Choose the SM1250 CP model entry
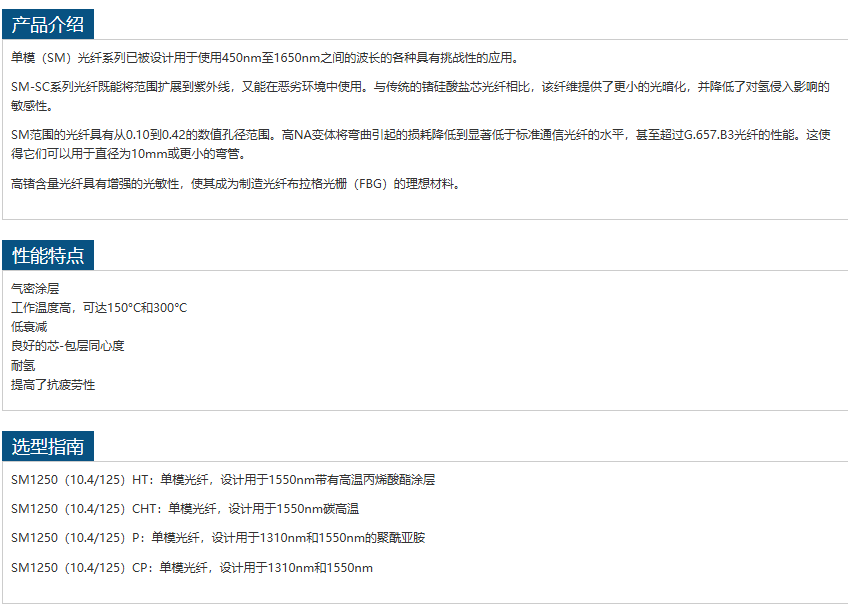 192,568
